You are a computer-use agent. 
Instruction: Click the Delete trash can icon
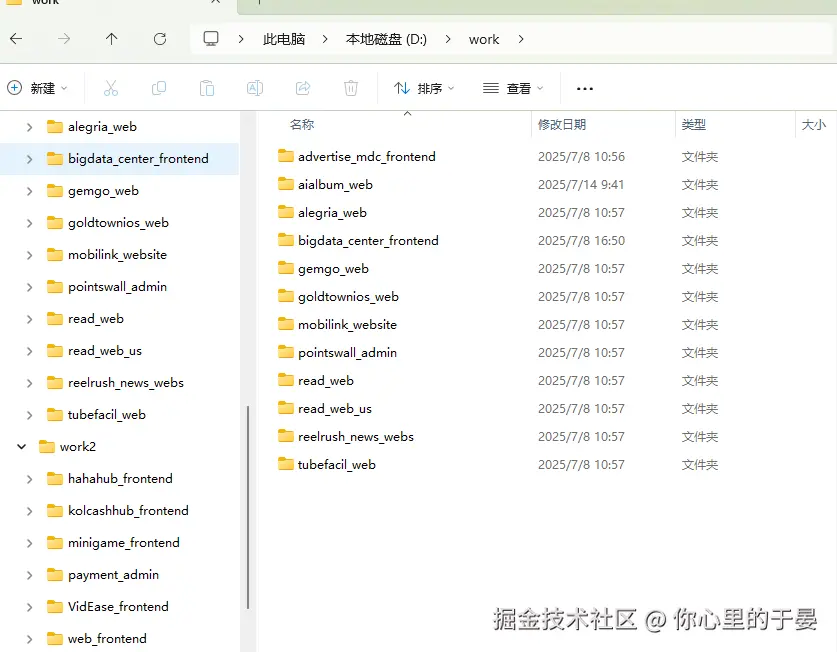tap(351, 88)
